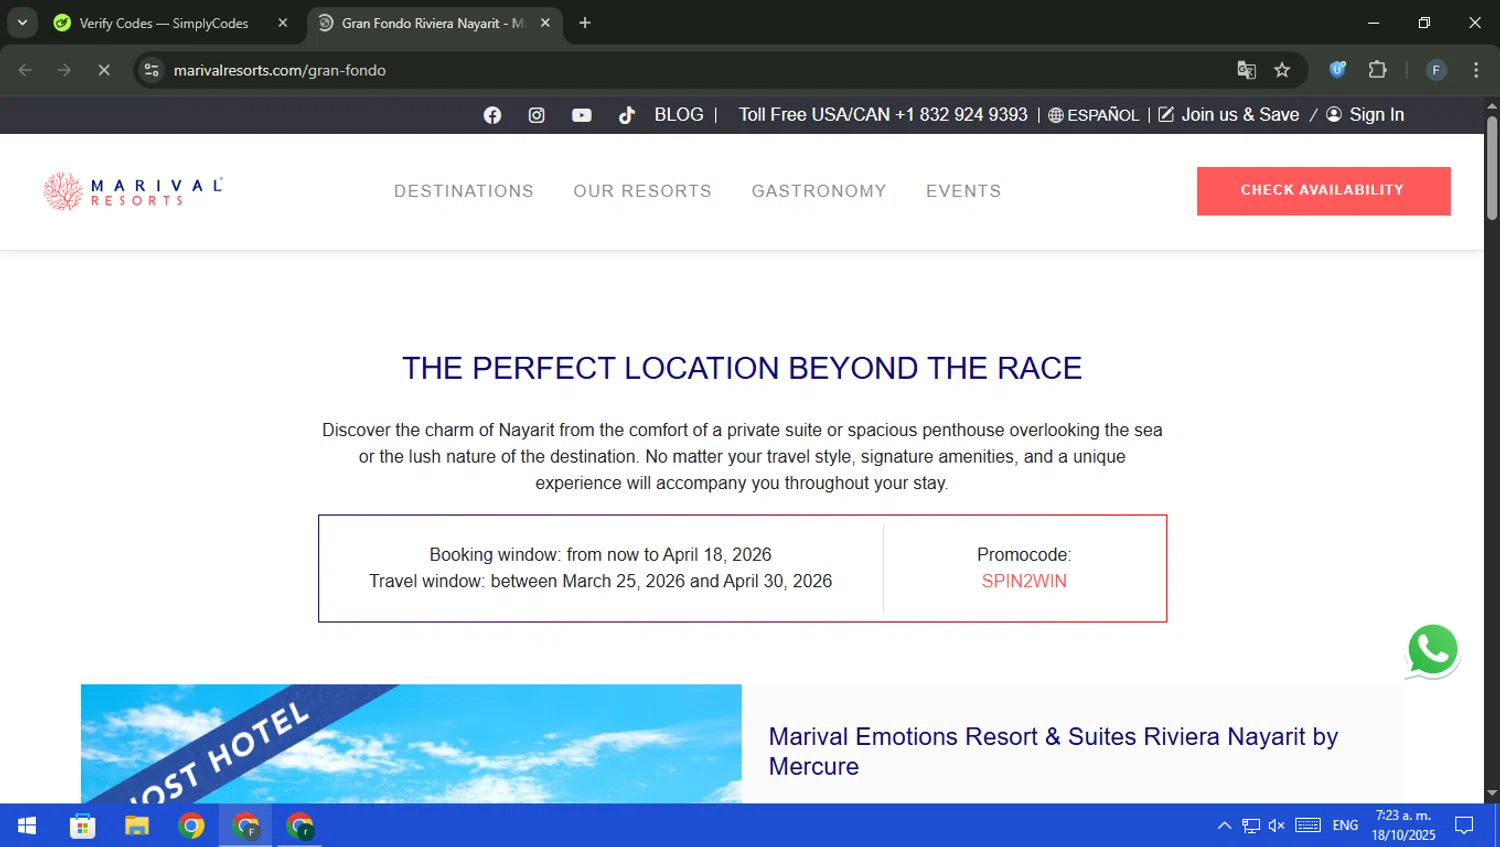This screenshot has height=847, width=1500.
Task: Open a new browser tab
Action: coord(585,23)
